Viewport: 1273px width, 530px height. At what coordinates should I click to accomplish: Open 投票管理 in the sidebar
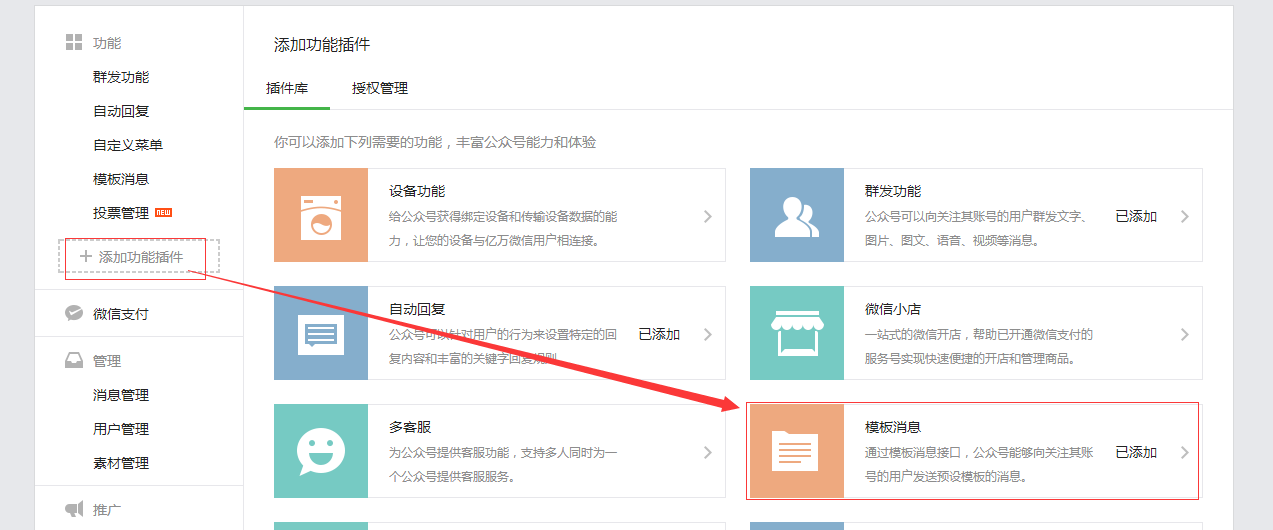[x=121, y=213]
